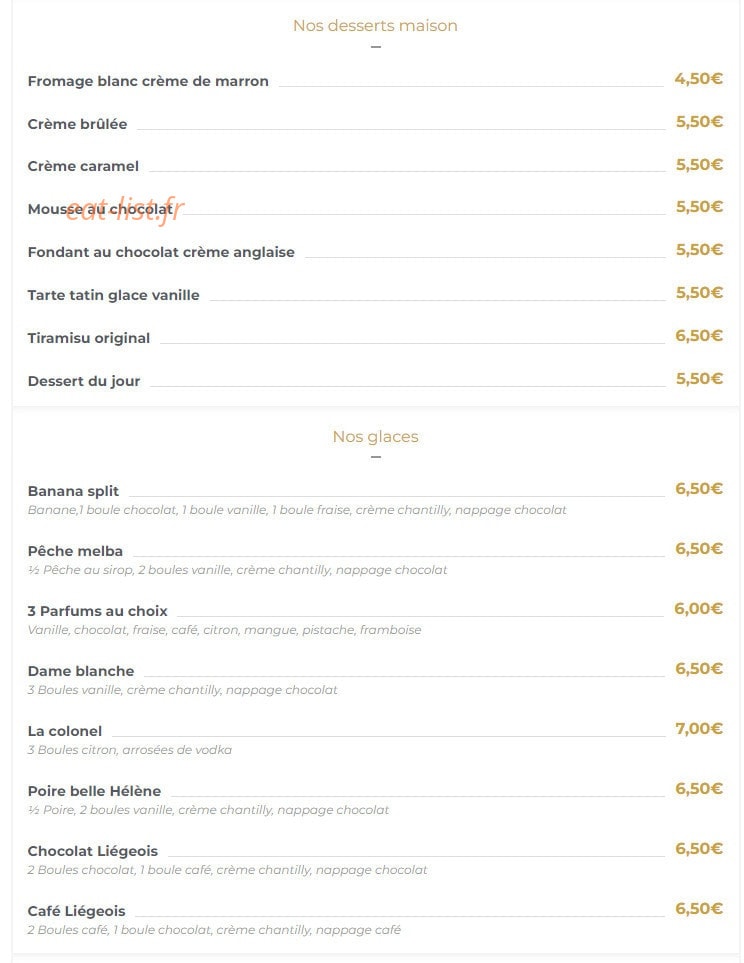Select Fondant au chocolat crème anglaise
Viewport: 744px width, 963px height.
[161, 252]
